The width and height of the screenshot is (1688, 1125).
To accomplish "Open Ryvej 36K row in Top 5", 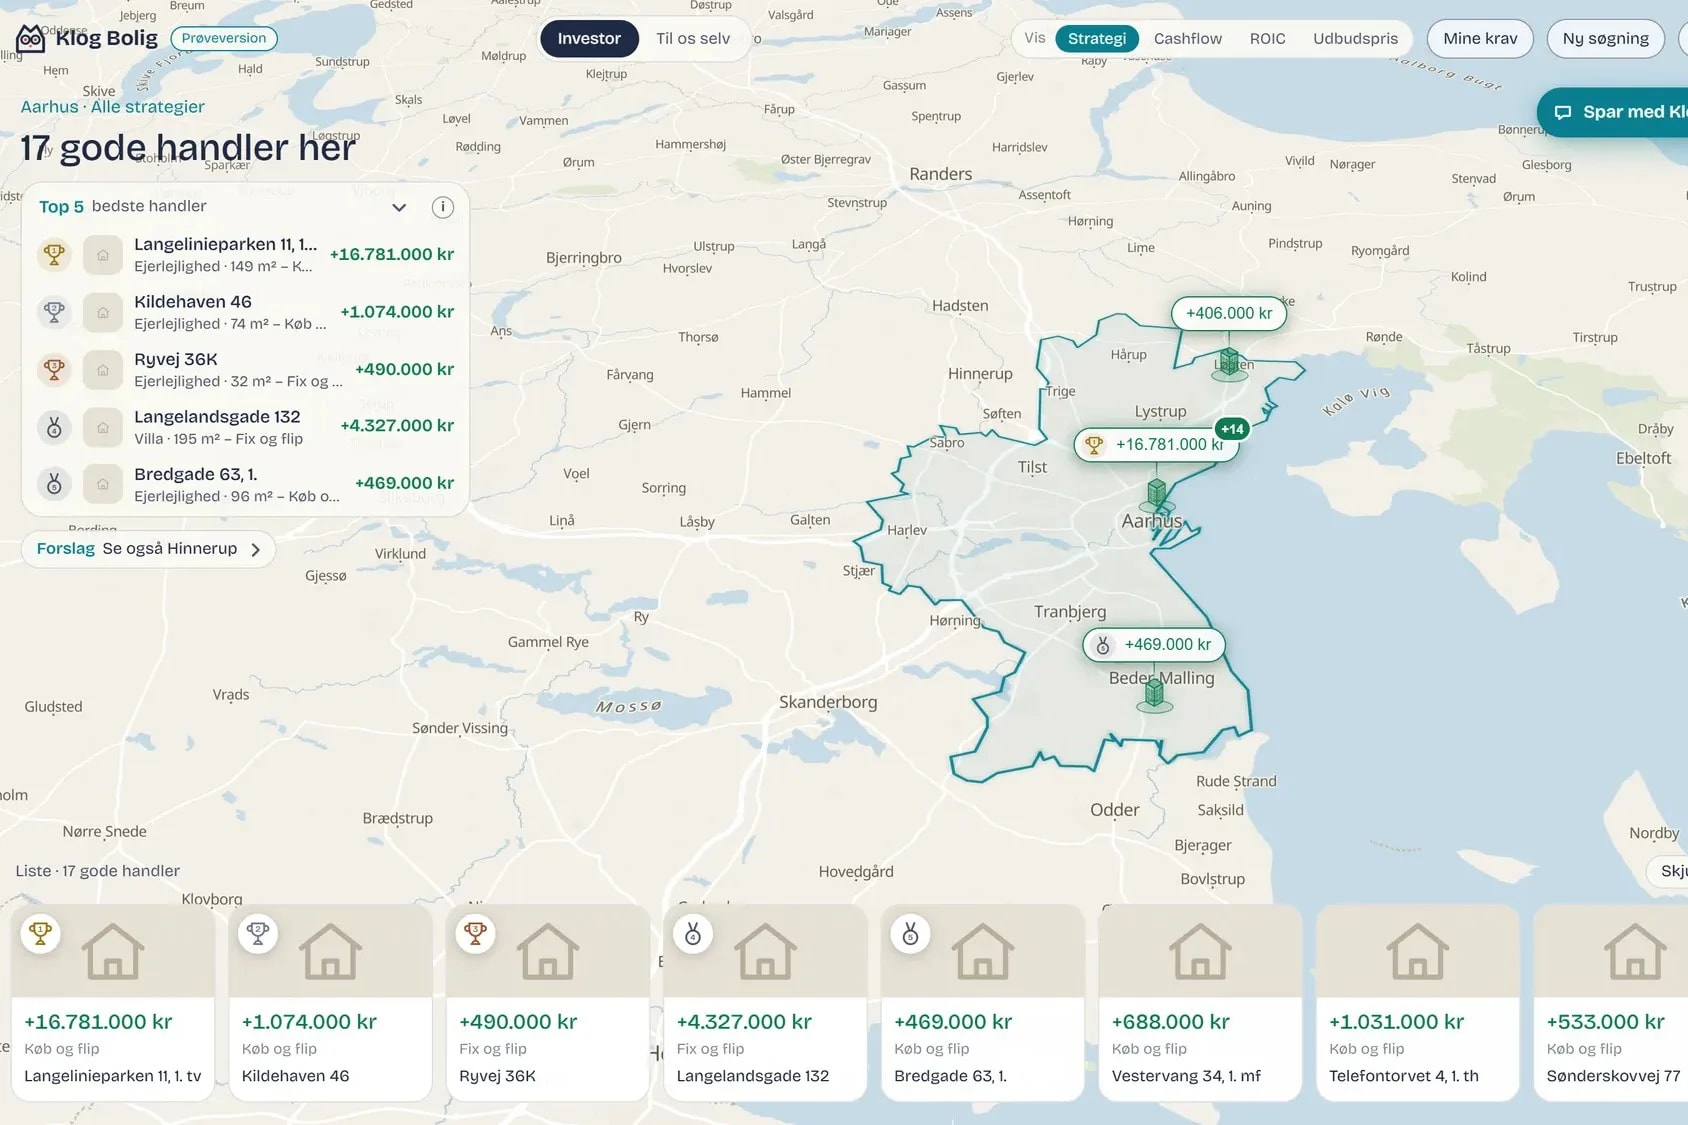I will click(x=246, y=369).
